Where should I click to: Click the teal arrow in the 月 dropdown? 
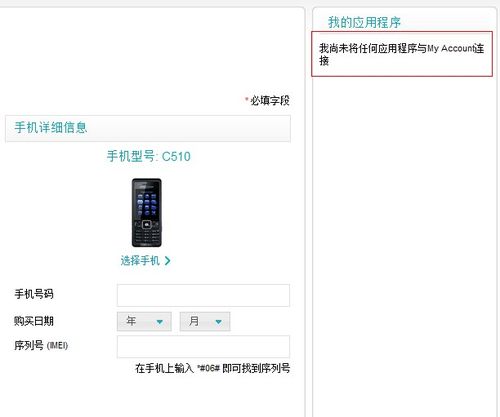[x=219, y=322]
